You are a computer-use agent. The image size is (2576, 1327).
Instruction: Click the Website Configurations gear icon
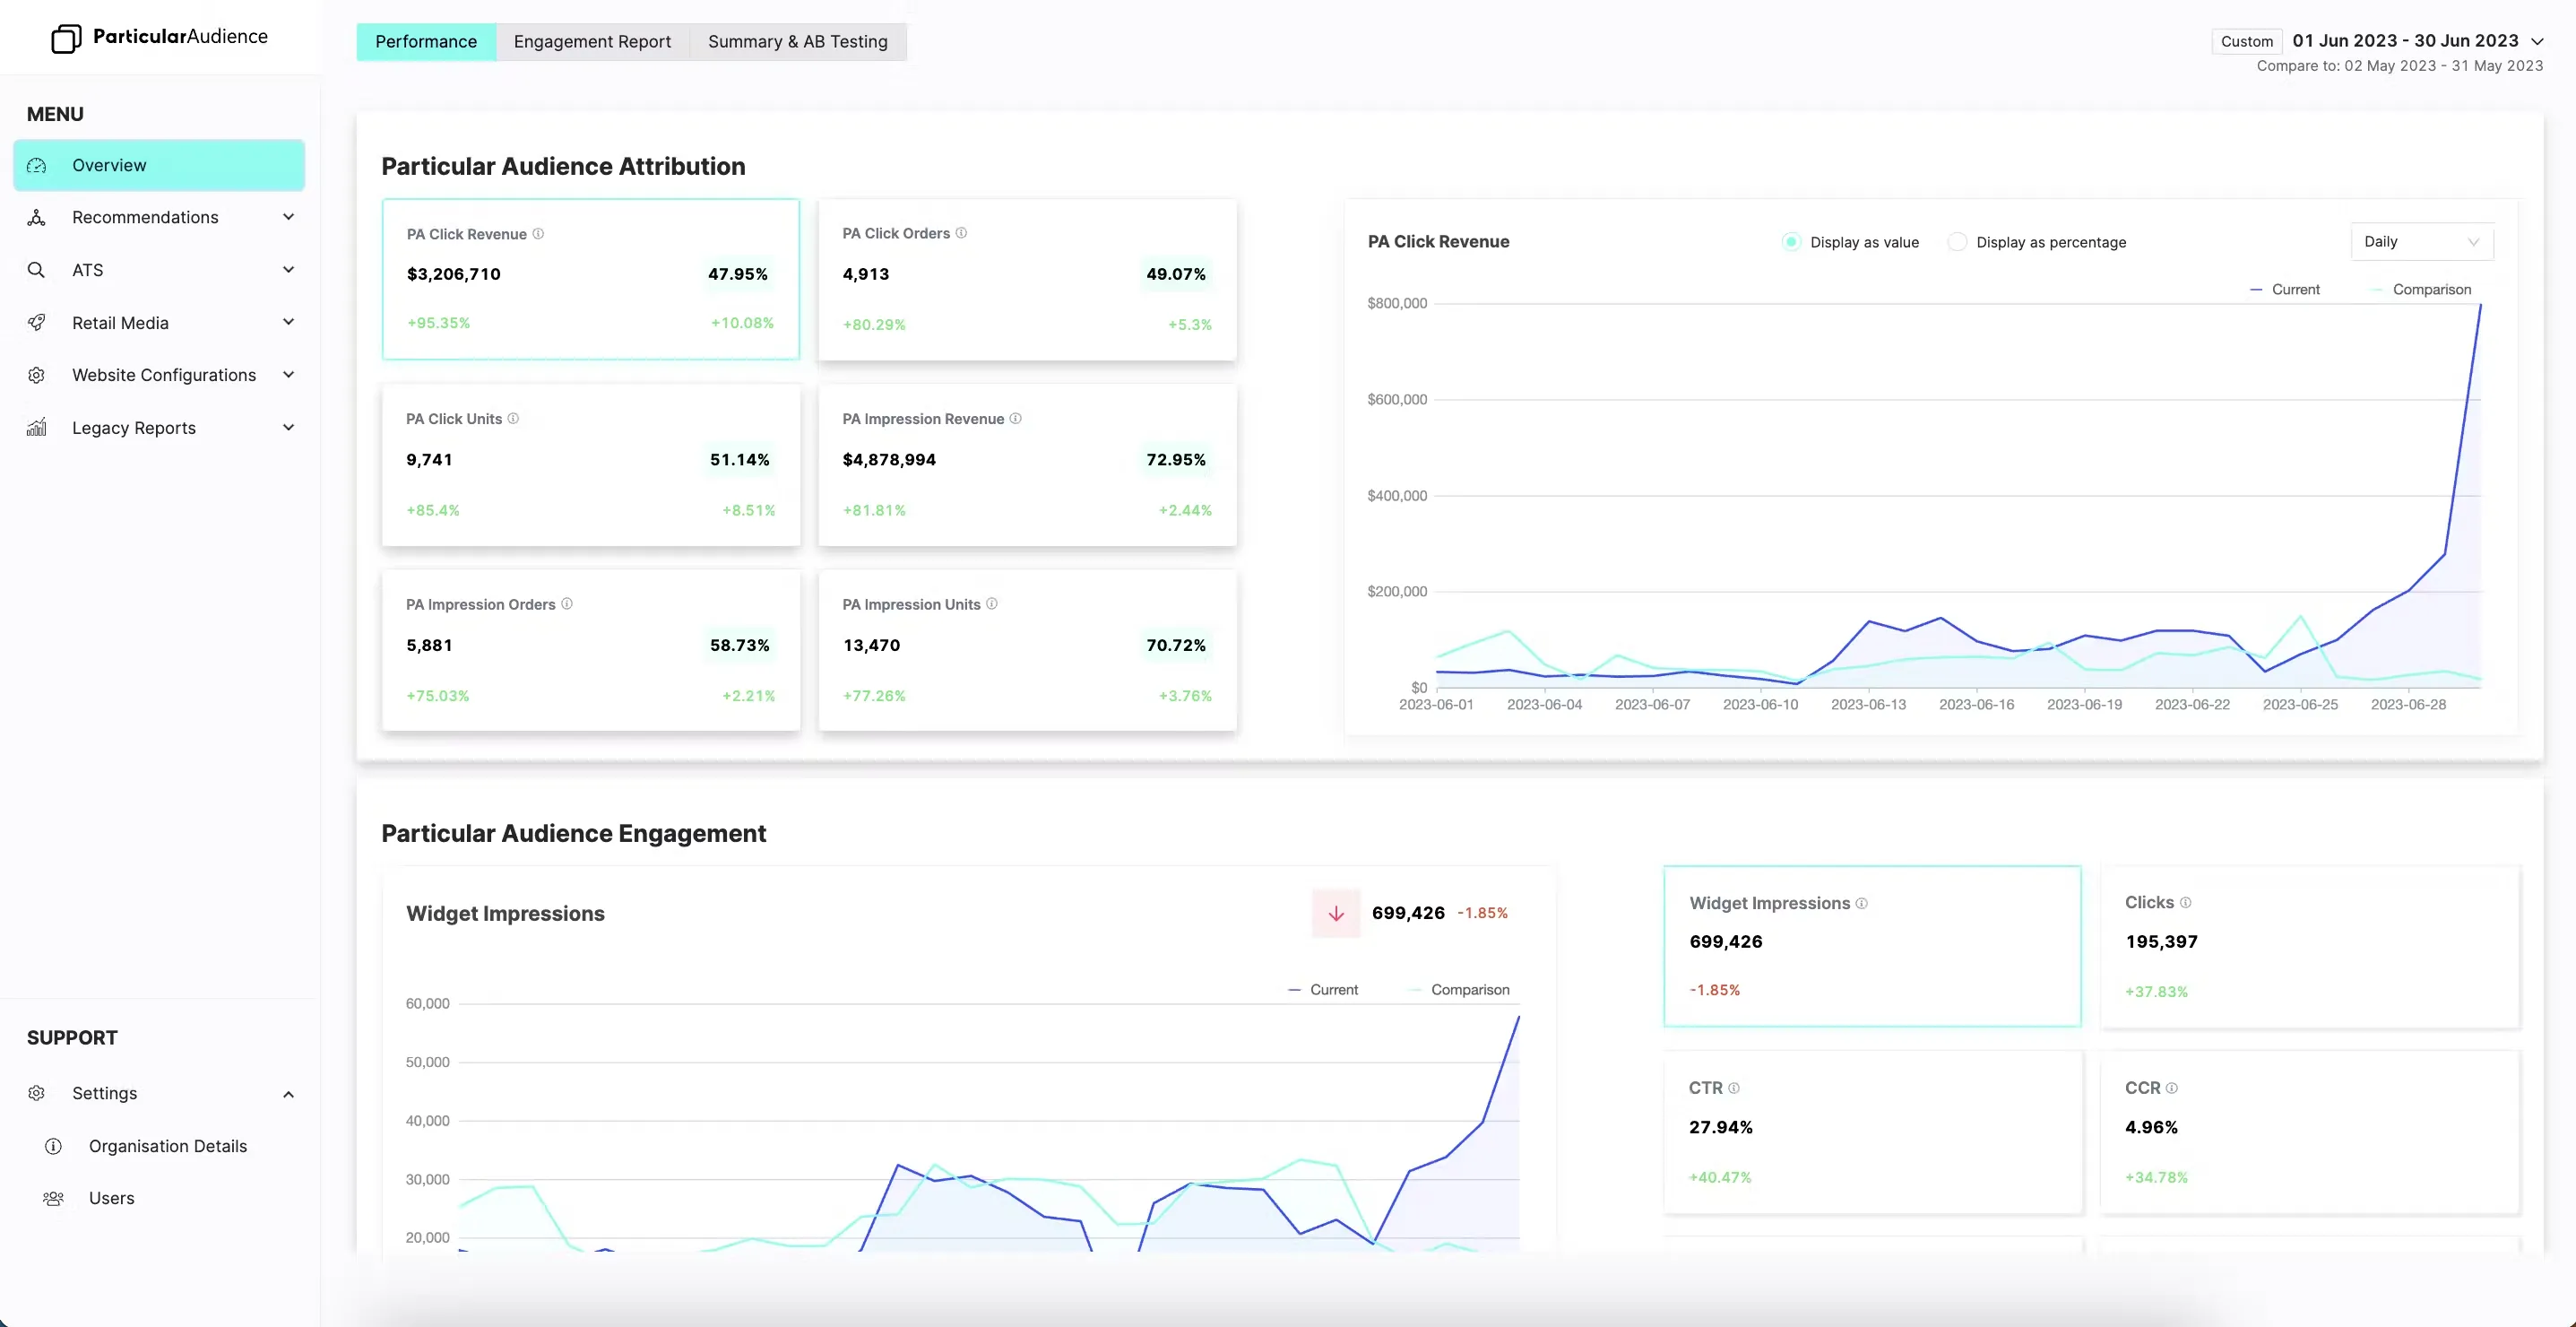pos(37,375)
